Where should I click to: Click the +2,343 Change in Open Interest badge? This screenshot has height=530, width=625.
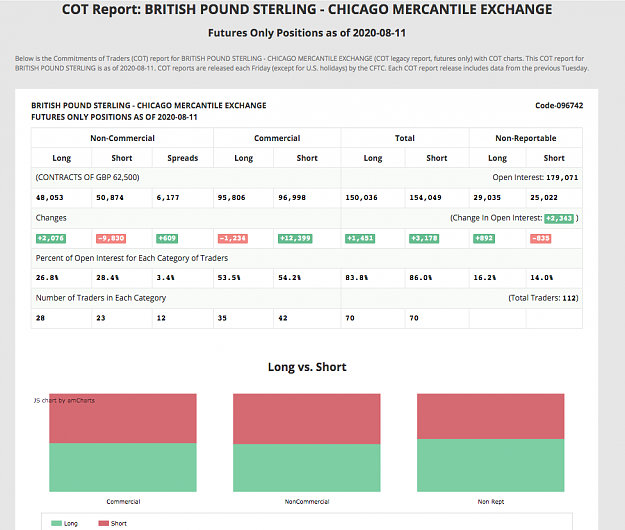[559, 218]
